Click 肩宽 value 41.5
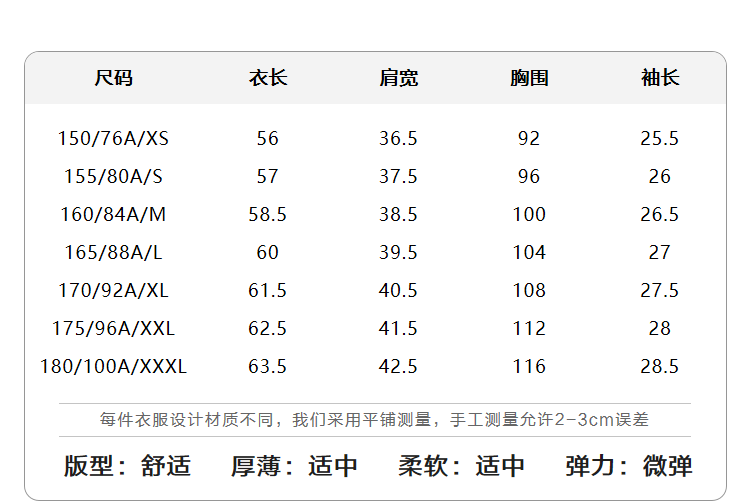This screenshot has width=750, height=501. tap(398, 329)
